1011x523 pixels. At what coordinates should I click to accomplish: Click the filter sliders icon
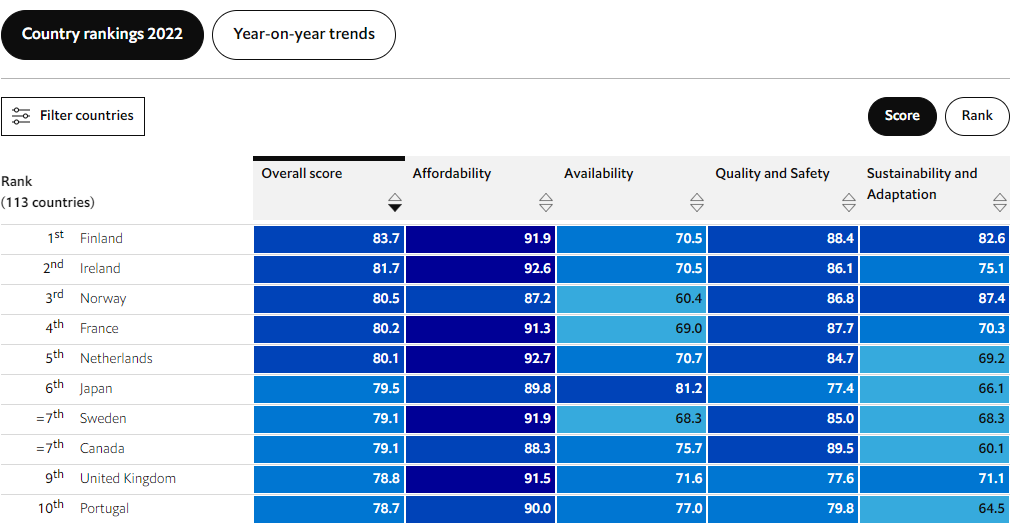(21, 116)
